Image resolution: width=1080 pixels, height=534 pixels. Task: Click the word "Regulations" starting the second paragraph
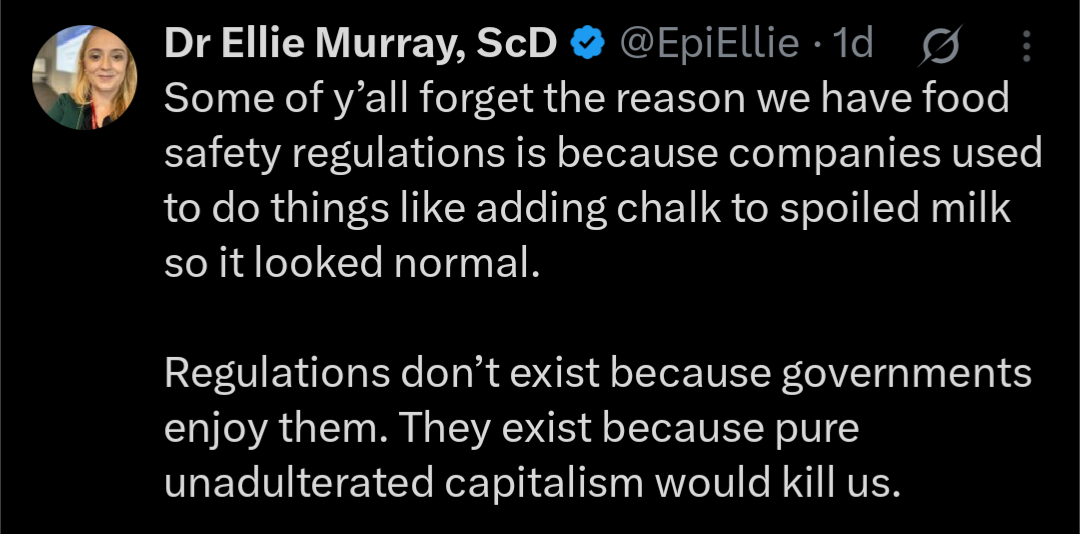coord(276,373)
